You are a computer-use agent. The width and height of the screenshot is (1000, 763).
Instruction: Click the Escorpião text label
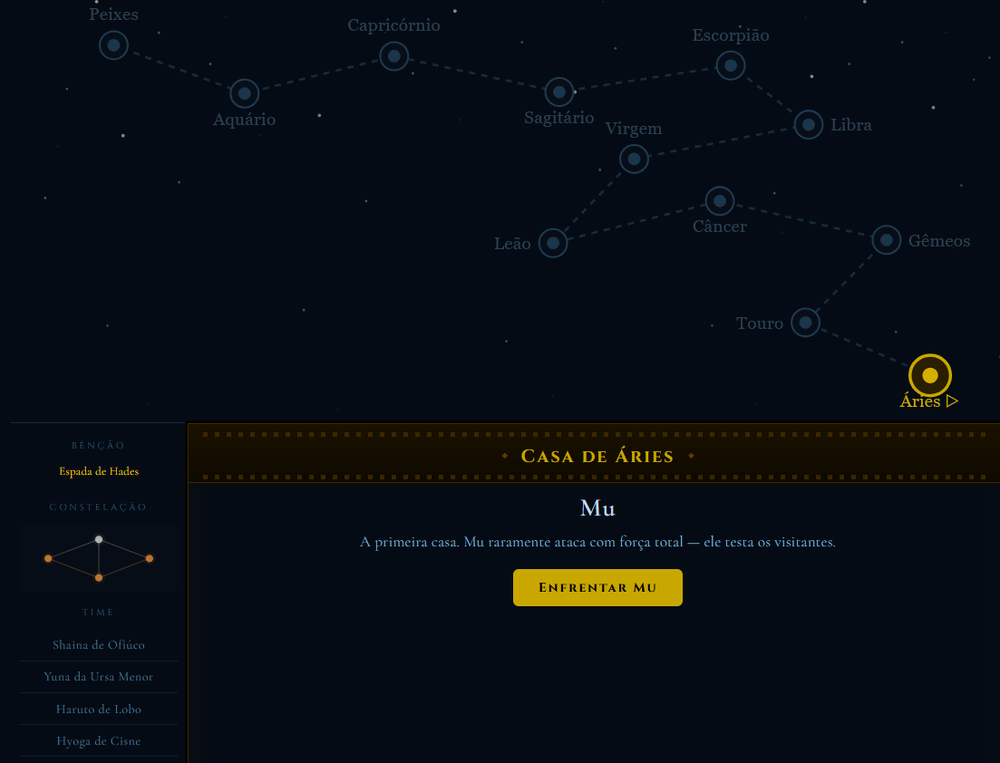click(730, 36)
